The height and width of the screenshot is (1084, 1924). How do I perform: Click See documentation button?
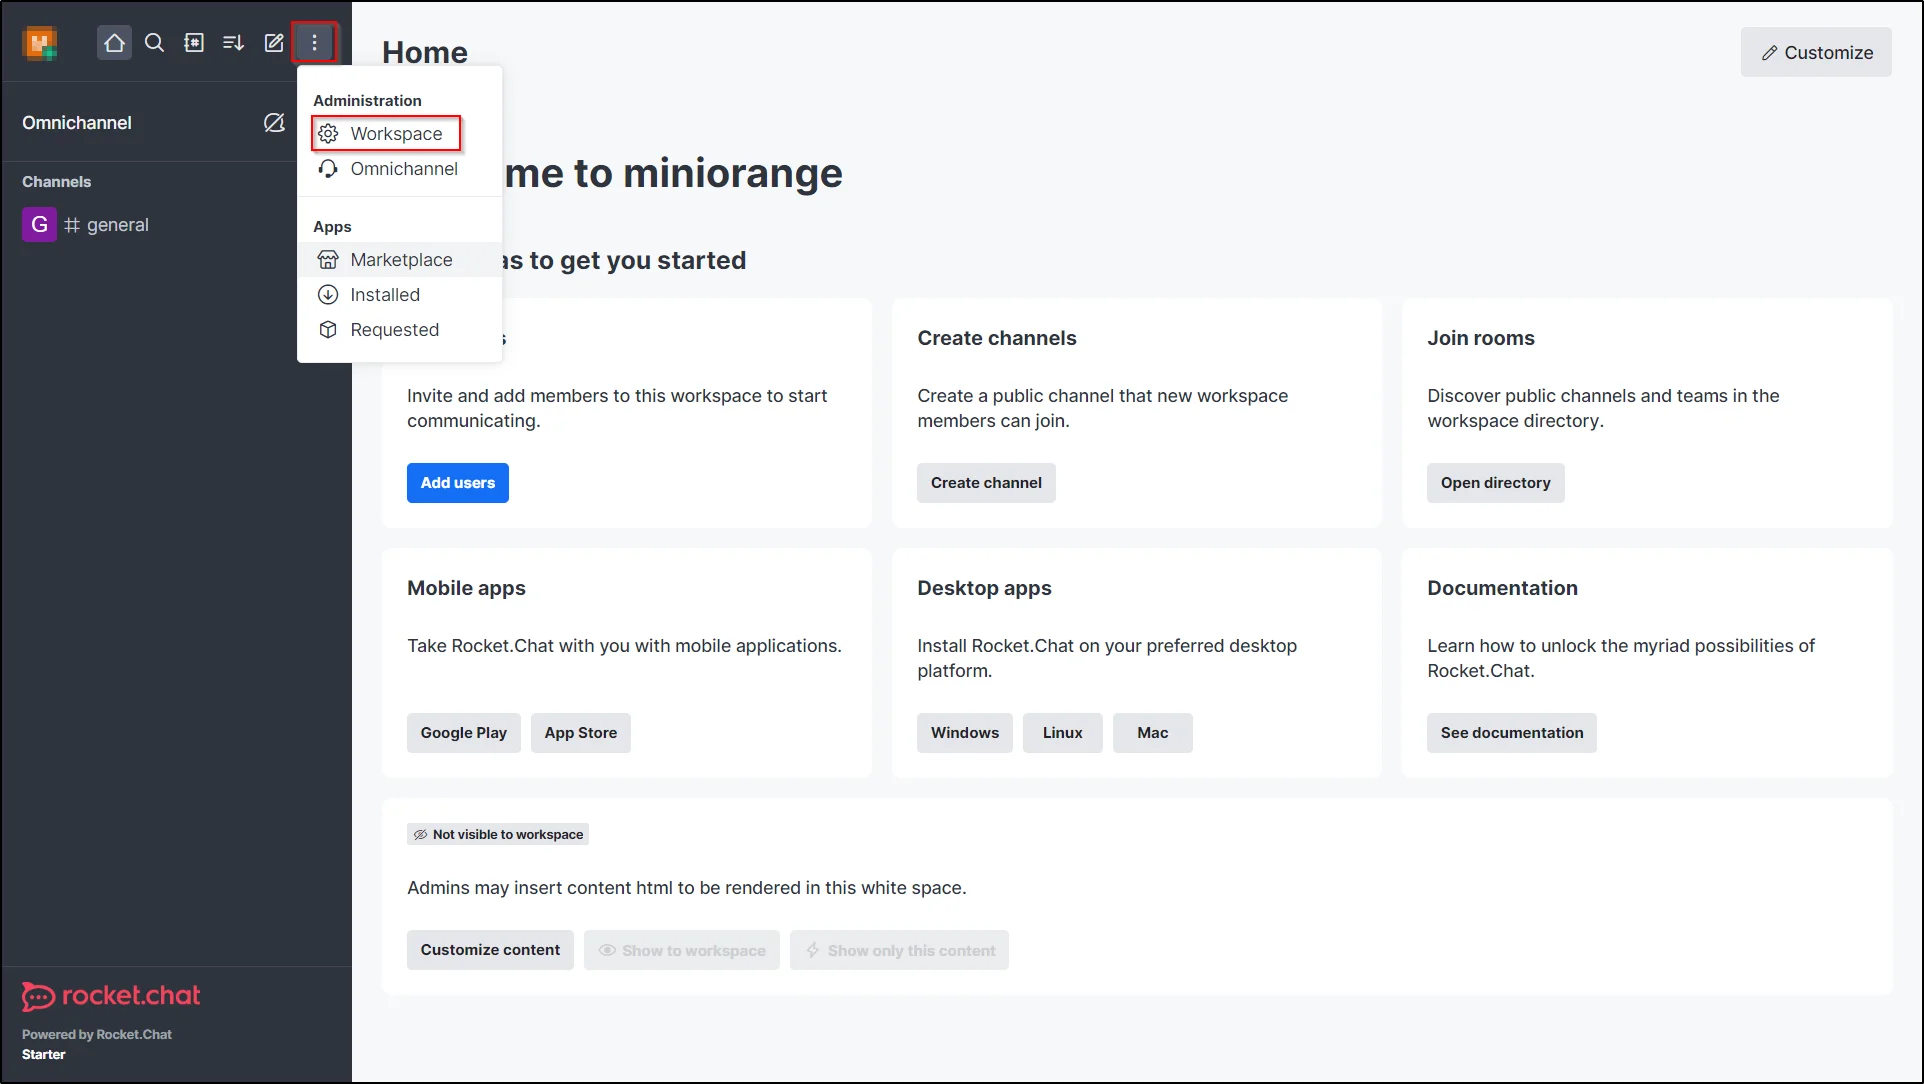click(x=1512, y=733)
